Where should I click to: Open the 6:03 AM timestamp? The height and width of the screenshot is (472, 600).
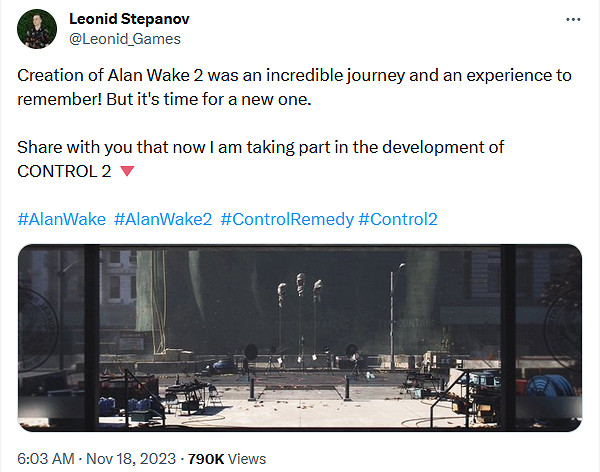[x=44, y=458]
